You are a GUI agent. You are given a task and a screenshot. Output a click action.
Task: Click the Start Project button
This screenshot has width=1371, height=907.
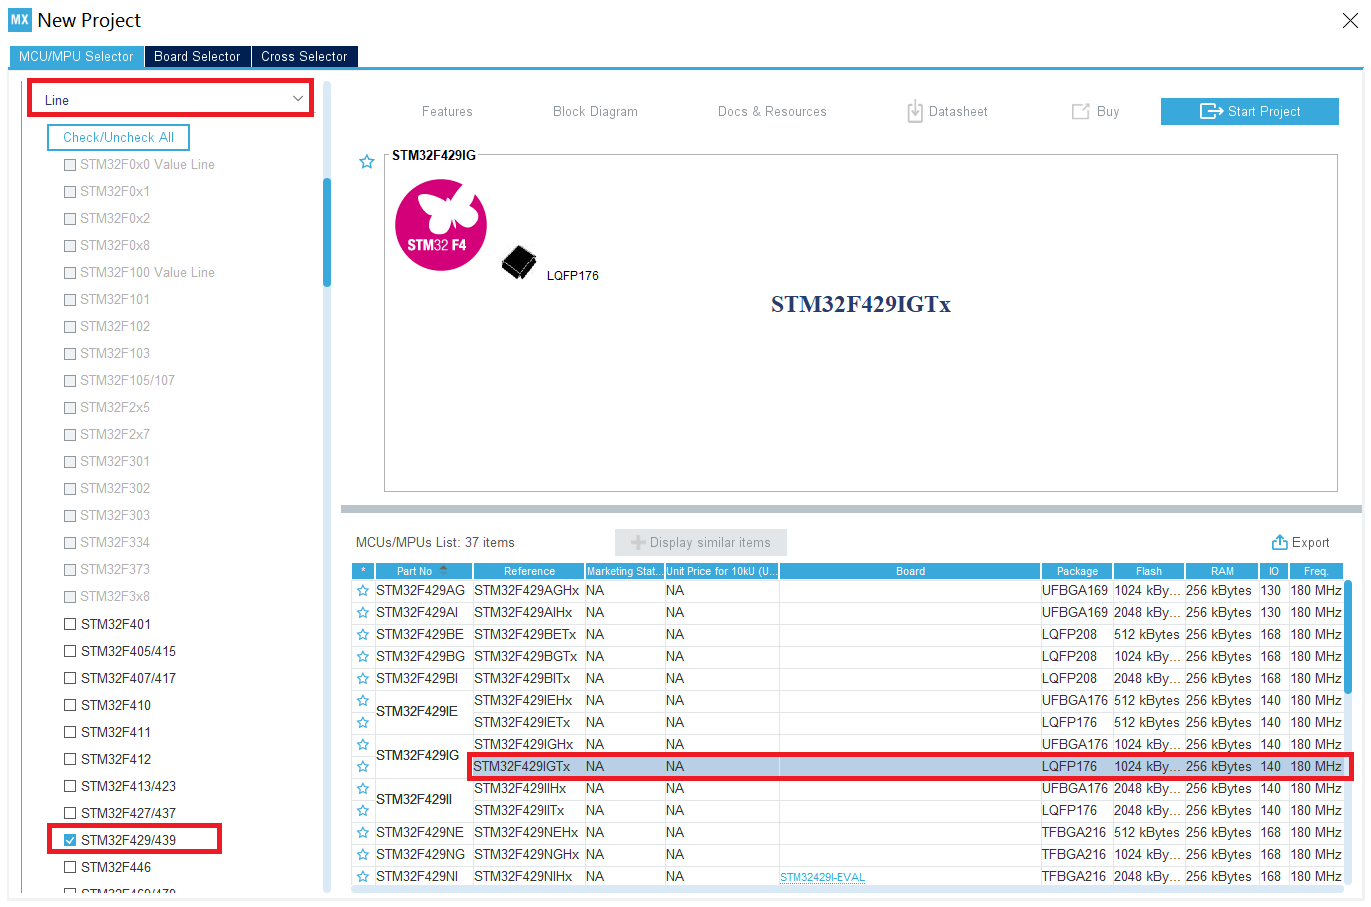pos(1249,111)
